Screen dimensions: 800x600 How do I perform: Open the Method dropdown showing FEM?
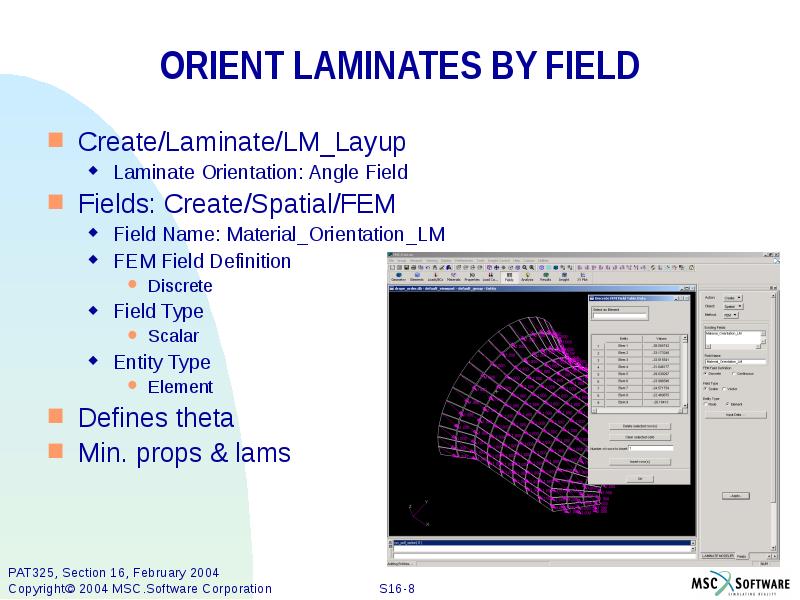[x=730, y=313]
